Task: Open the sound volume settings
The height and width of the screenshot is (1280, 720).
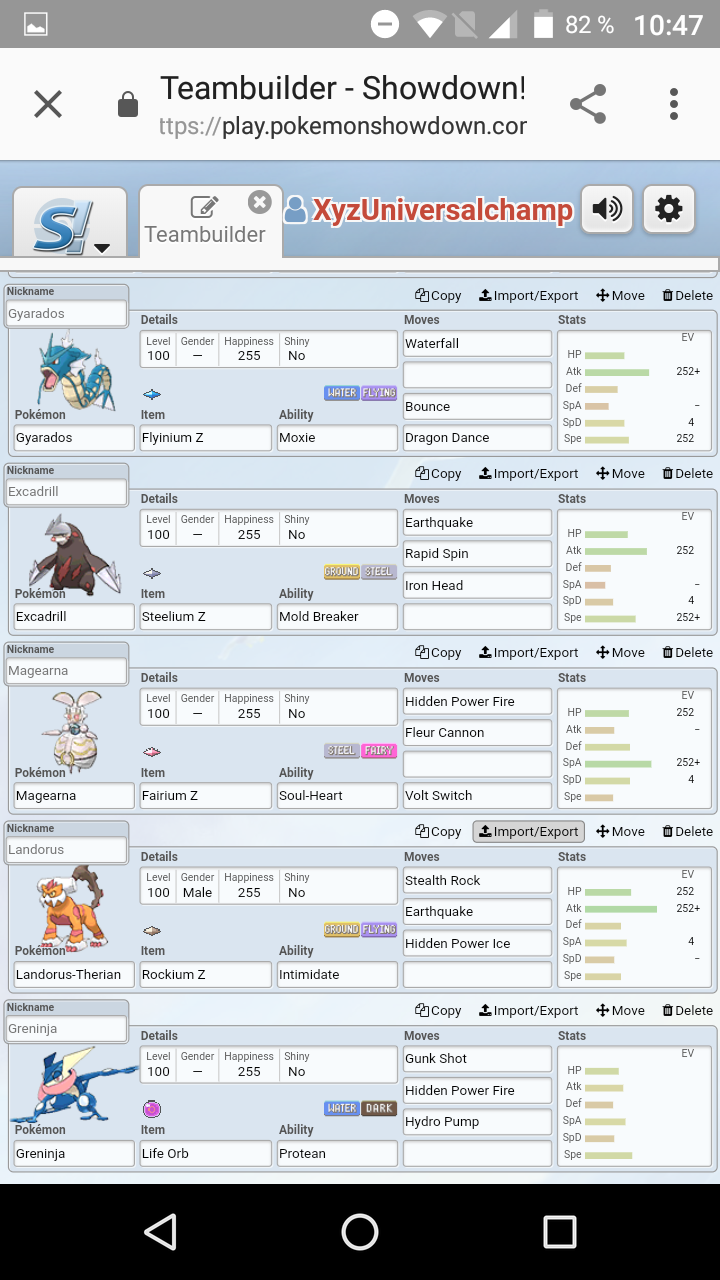Action: click(607, 209)
